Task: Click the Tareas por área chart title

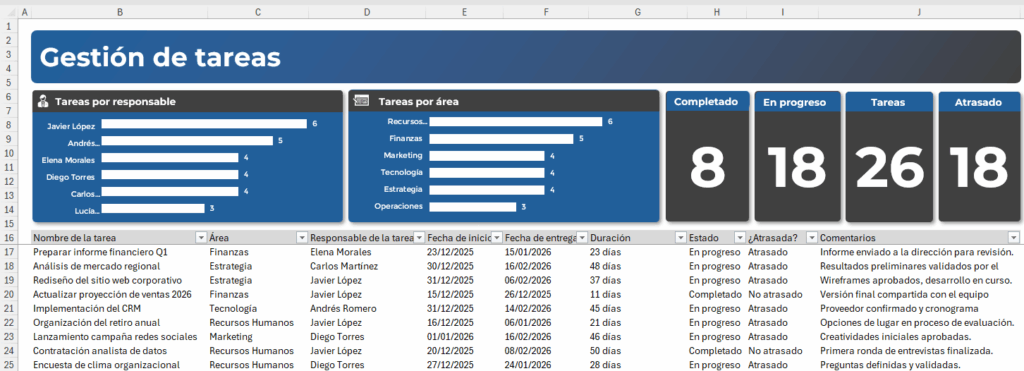Action: [x=418, y=102]
